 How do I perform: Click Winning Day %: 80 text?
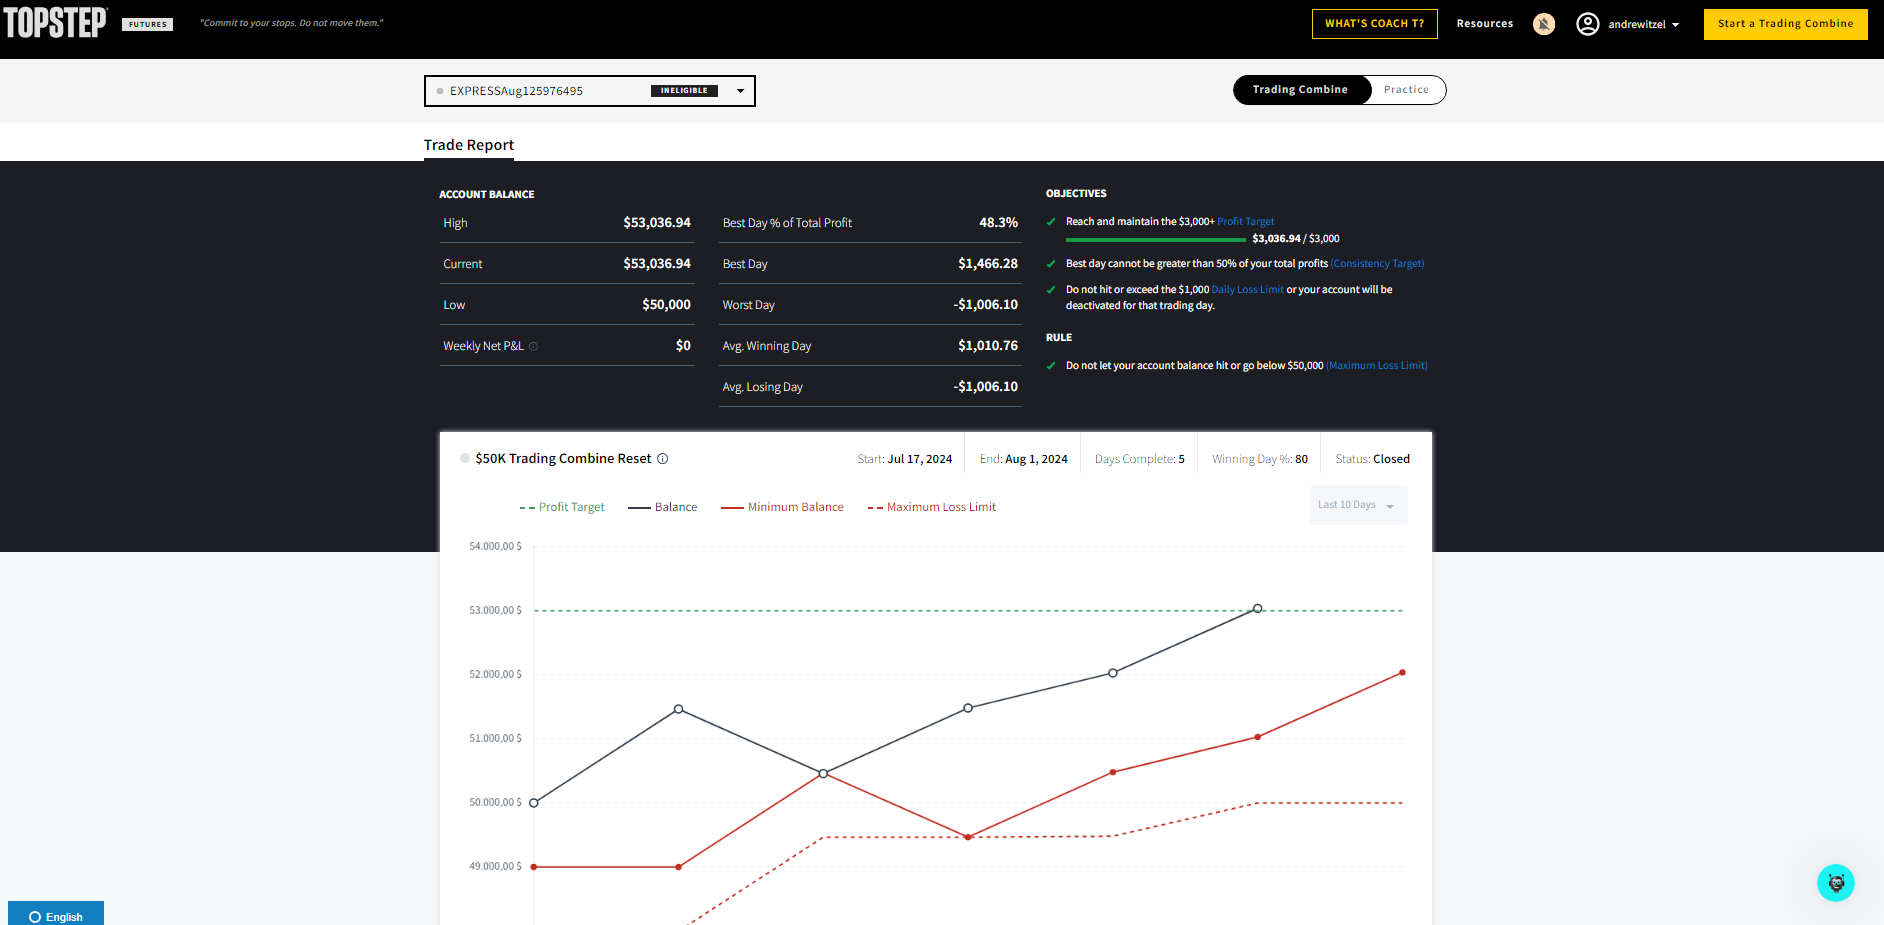(x=1260, y=459)
